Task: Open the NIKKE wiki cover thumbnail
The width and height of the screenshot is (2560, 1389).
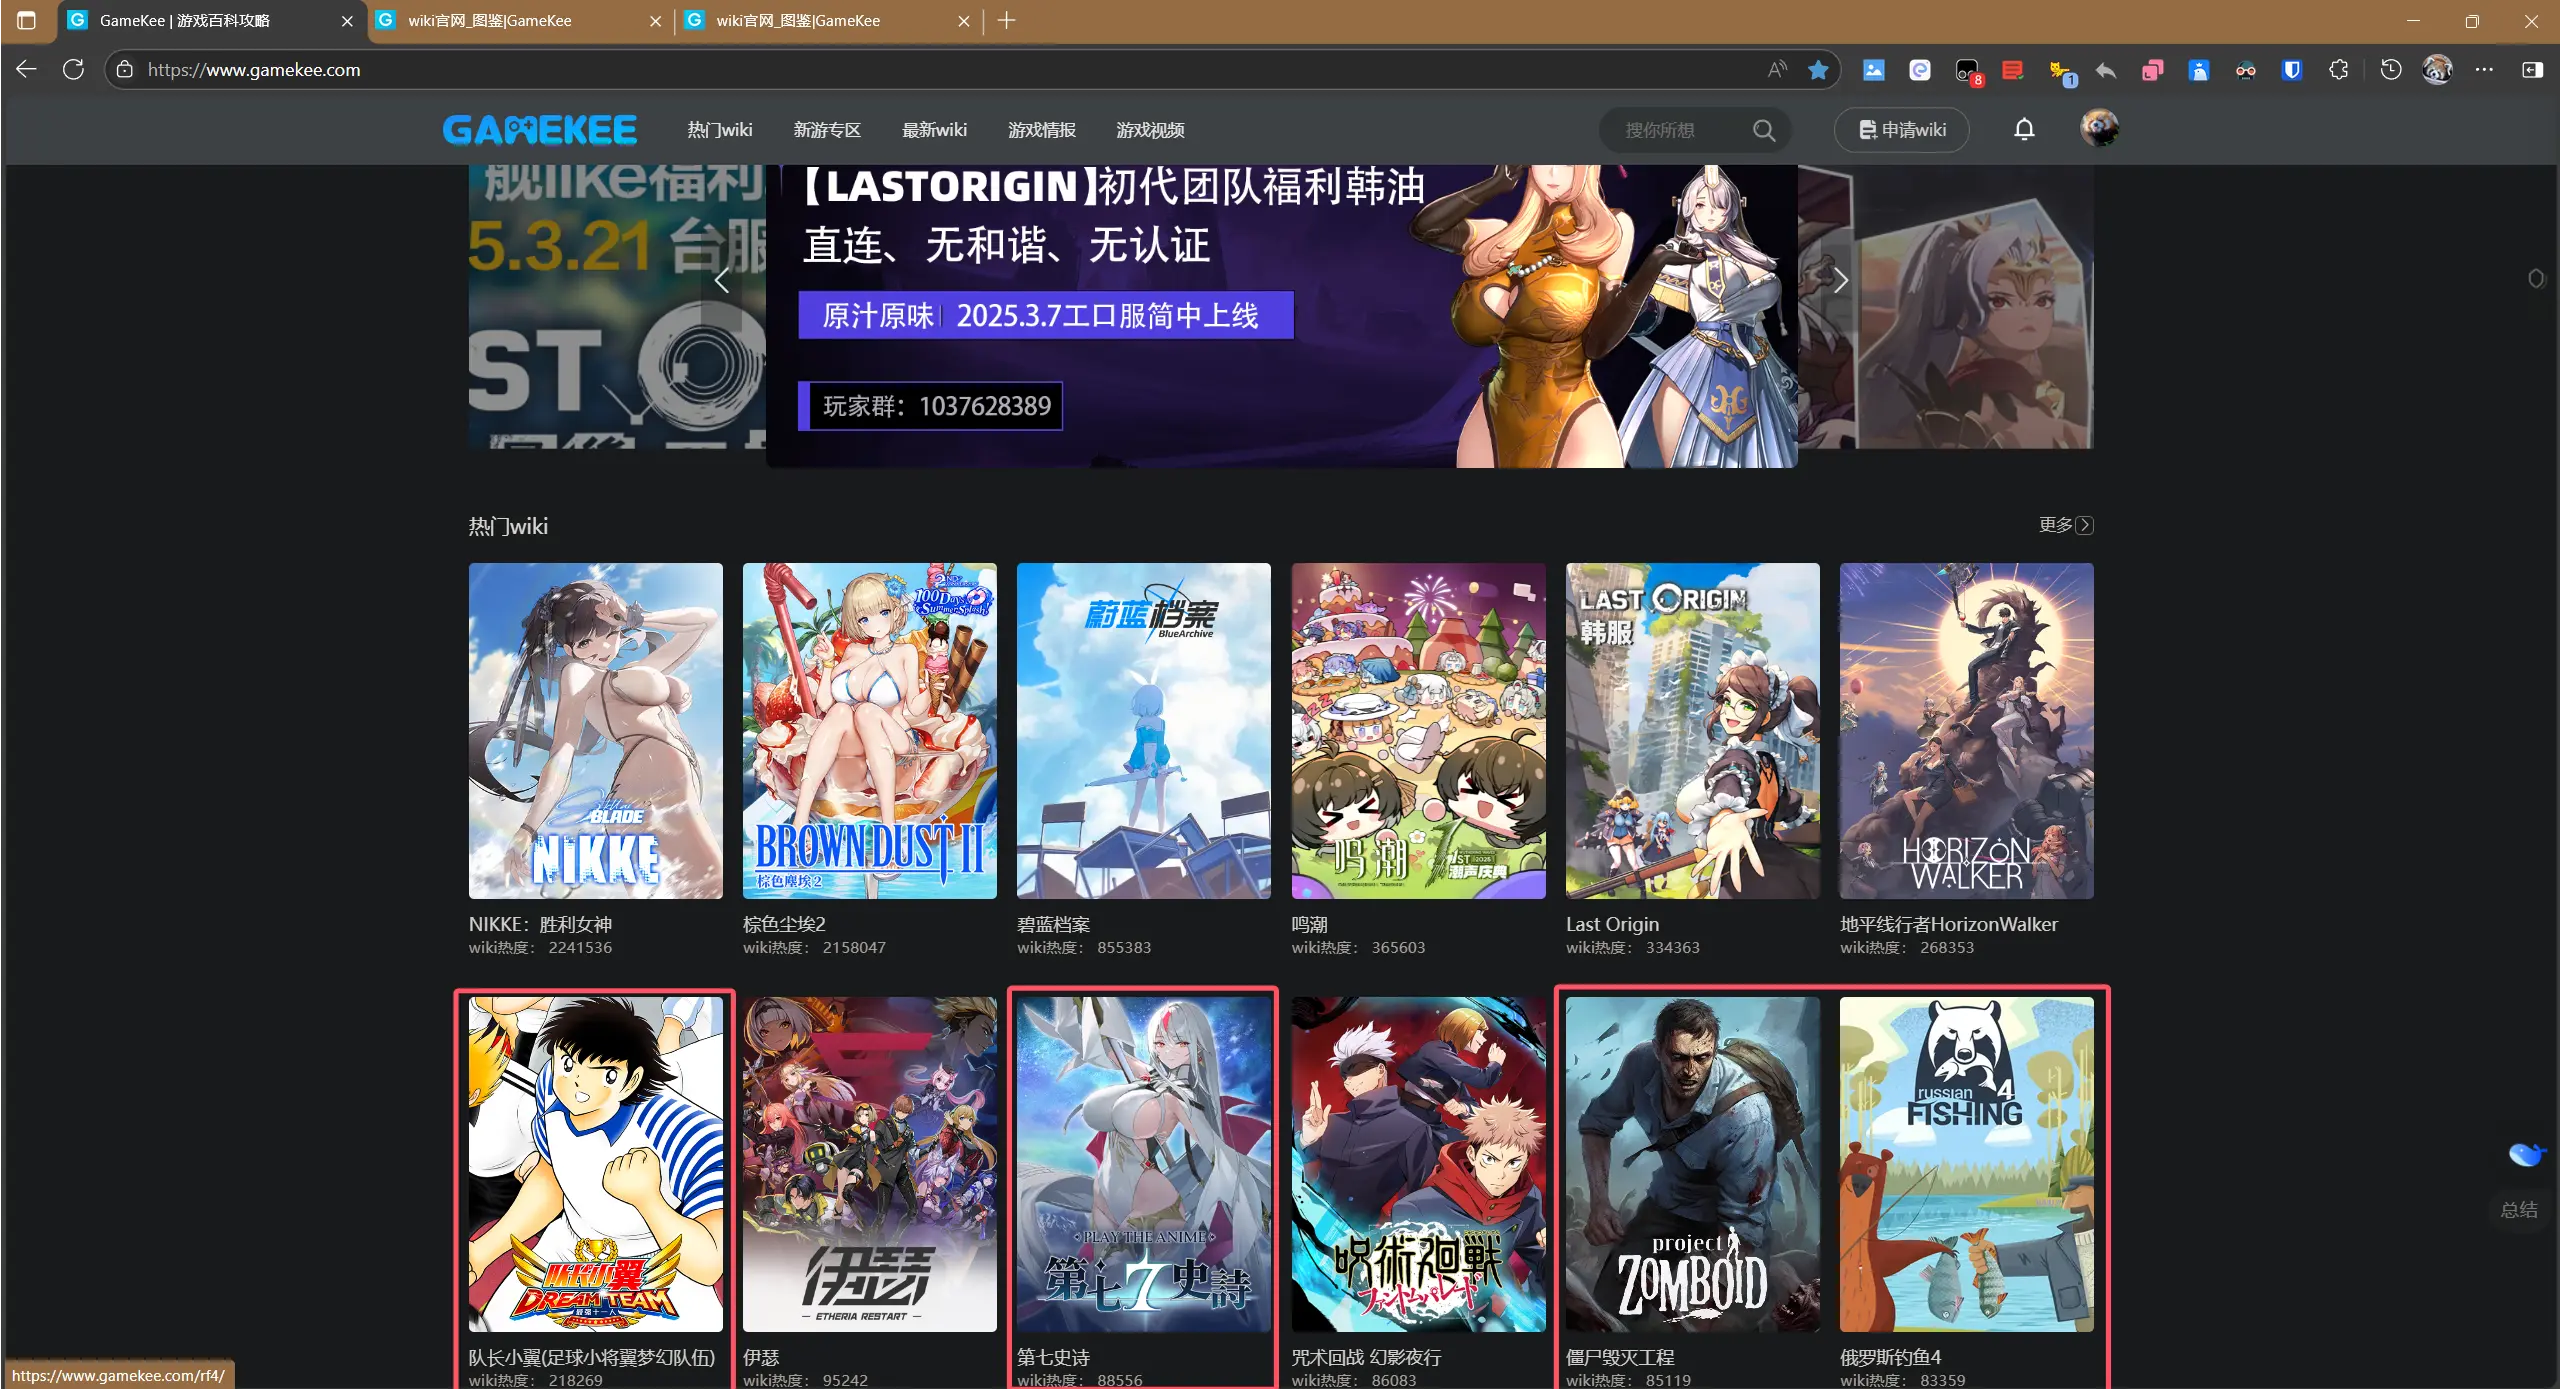Action: coord(596,730)
